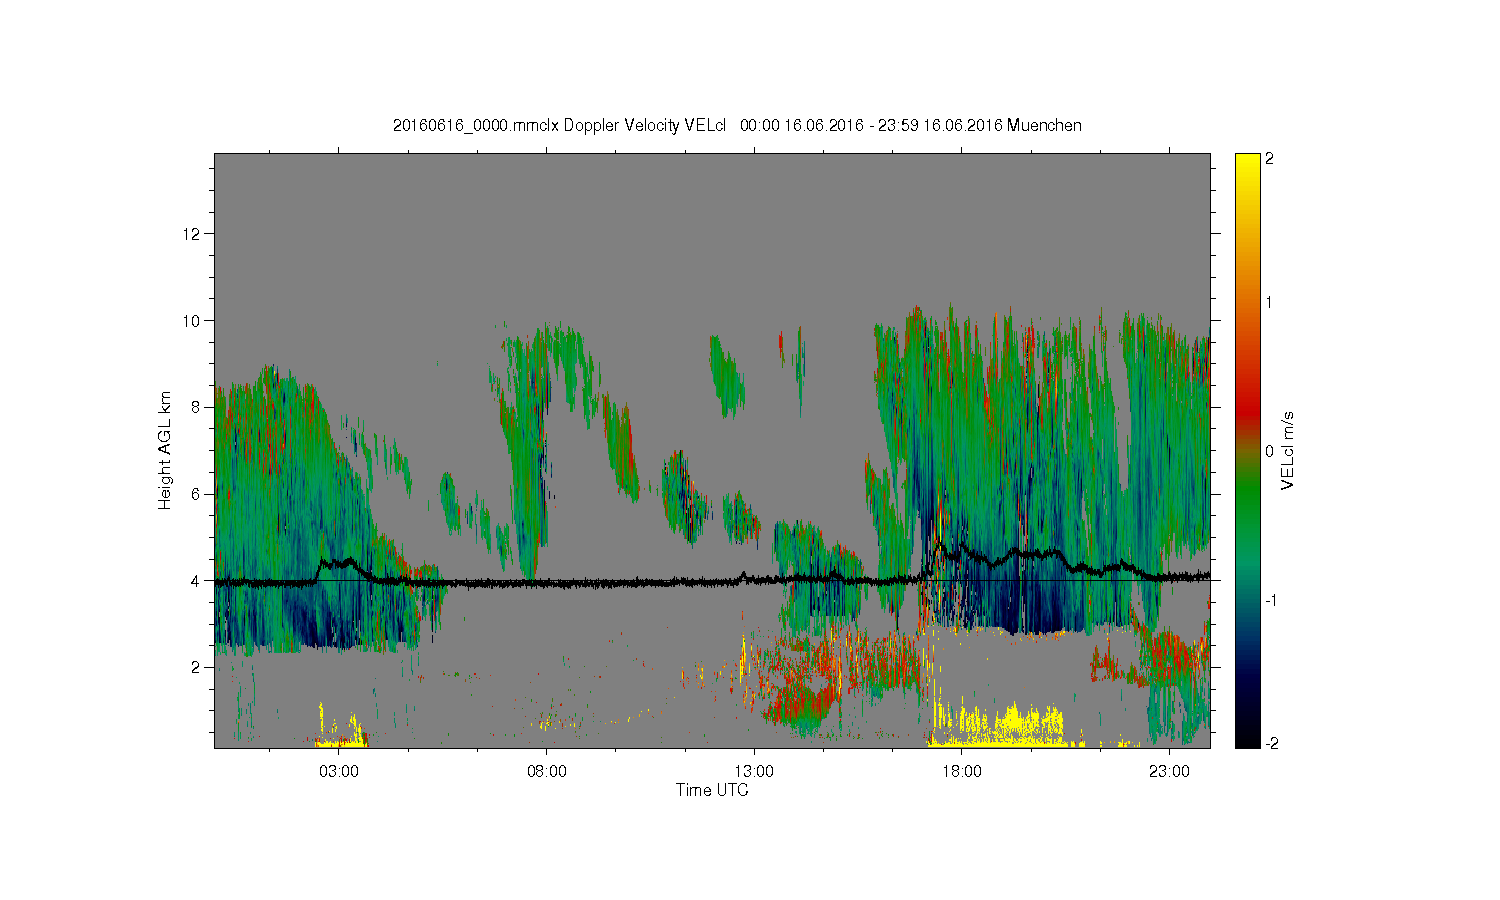
Task: Click the 'VELcl m/s' colorbar label
Action: (x=1288, y=450)
